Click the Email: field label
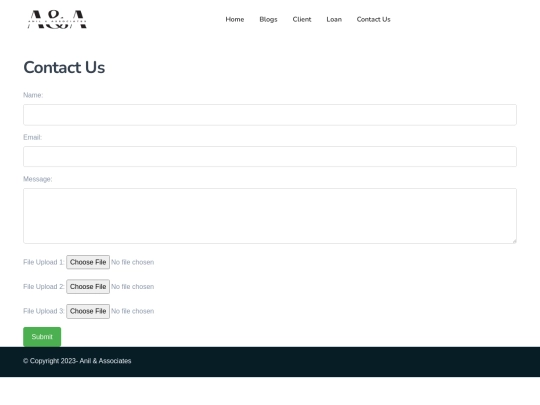The width and height of the screenshot is (540, 405). click(33, 137)
